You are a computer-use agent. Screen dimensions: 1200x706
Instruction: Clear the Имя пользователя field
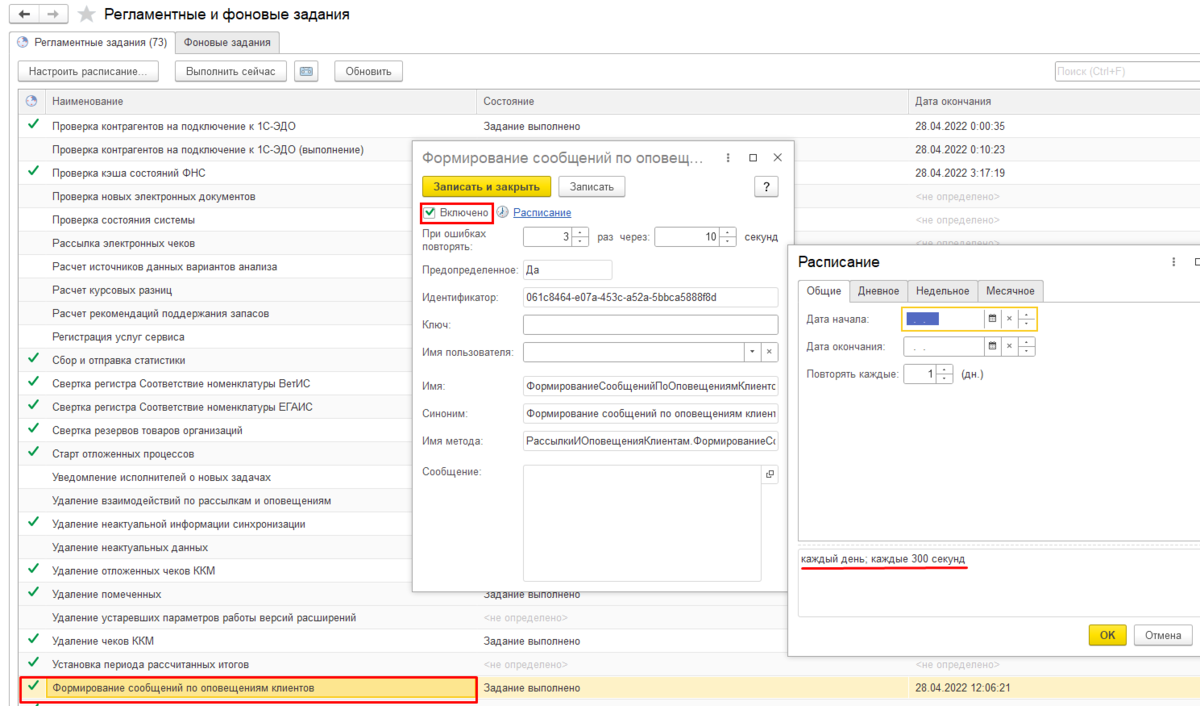(769, 352)
